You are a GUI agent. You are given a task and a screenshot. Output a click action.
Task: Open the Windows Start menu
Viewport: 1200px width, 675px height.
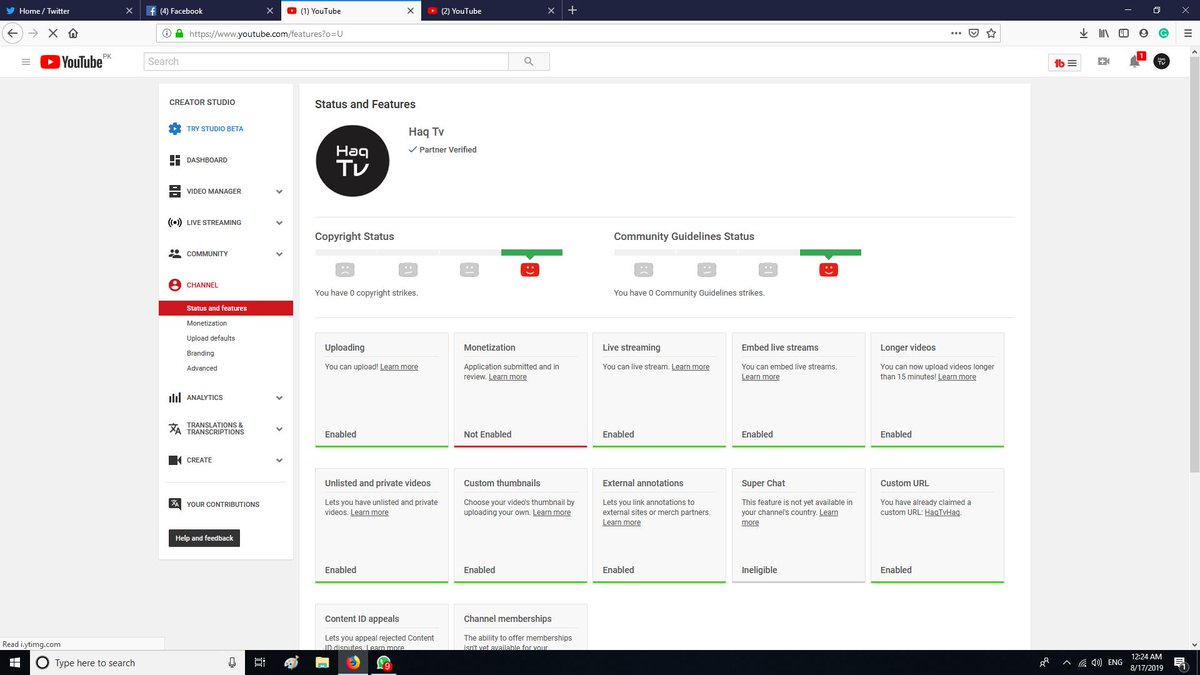14,663
